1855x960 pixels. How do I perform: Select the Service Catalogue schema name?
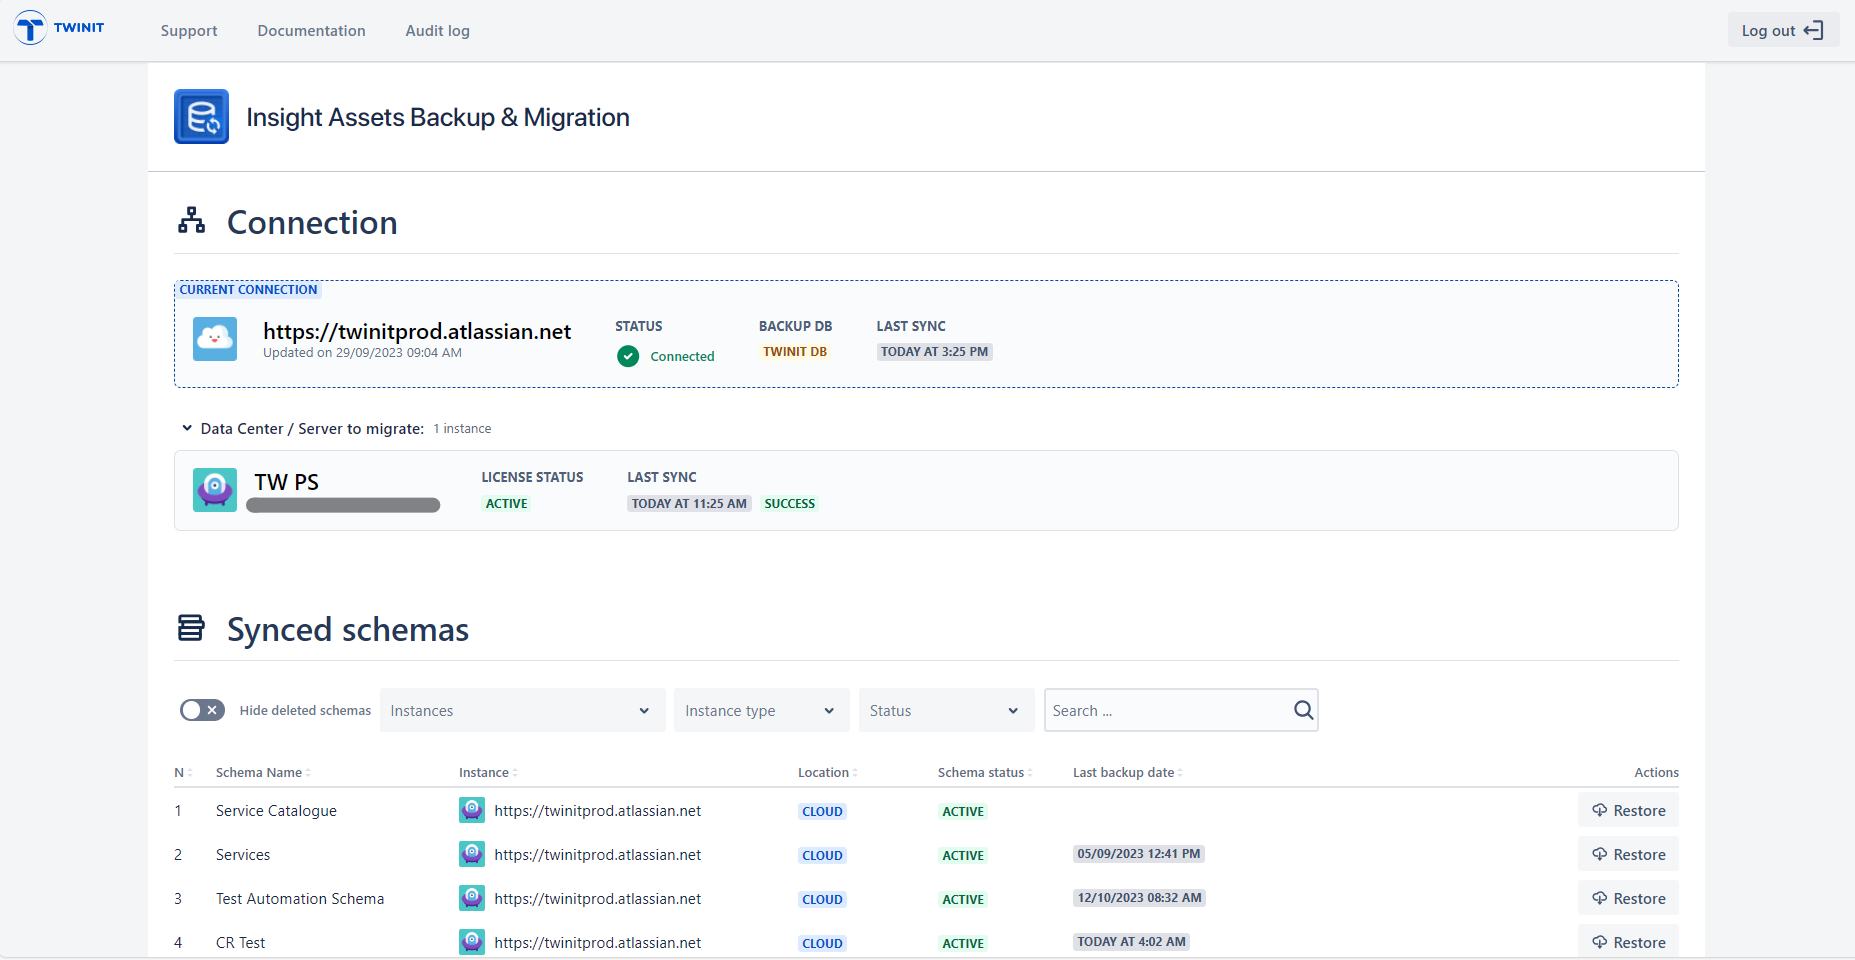(276, 811)
